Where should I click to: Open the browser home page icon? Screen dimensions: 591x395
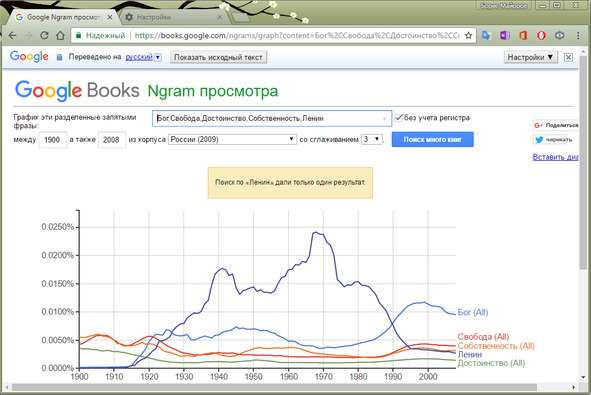[x=60, y=35]
